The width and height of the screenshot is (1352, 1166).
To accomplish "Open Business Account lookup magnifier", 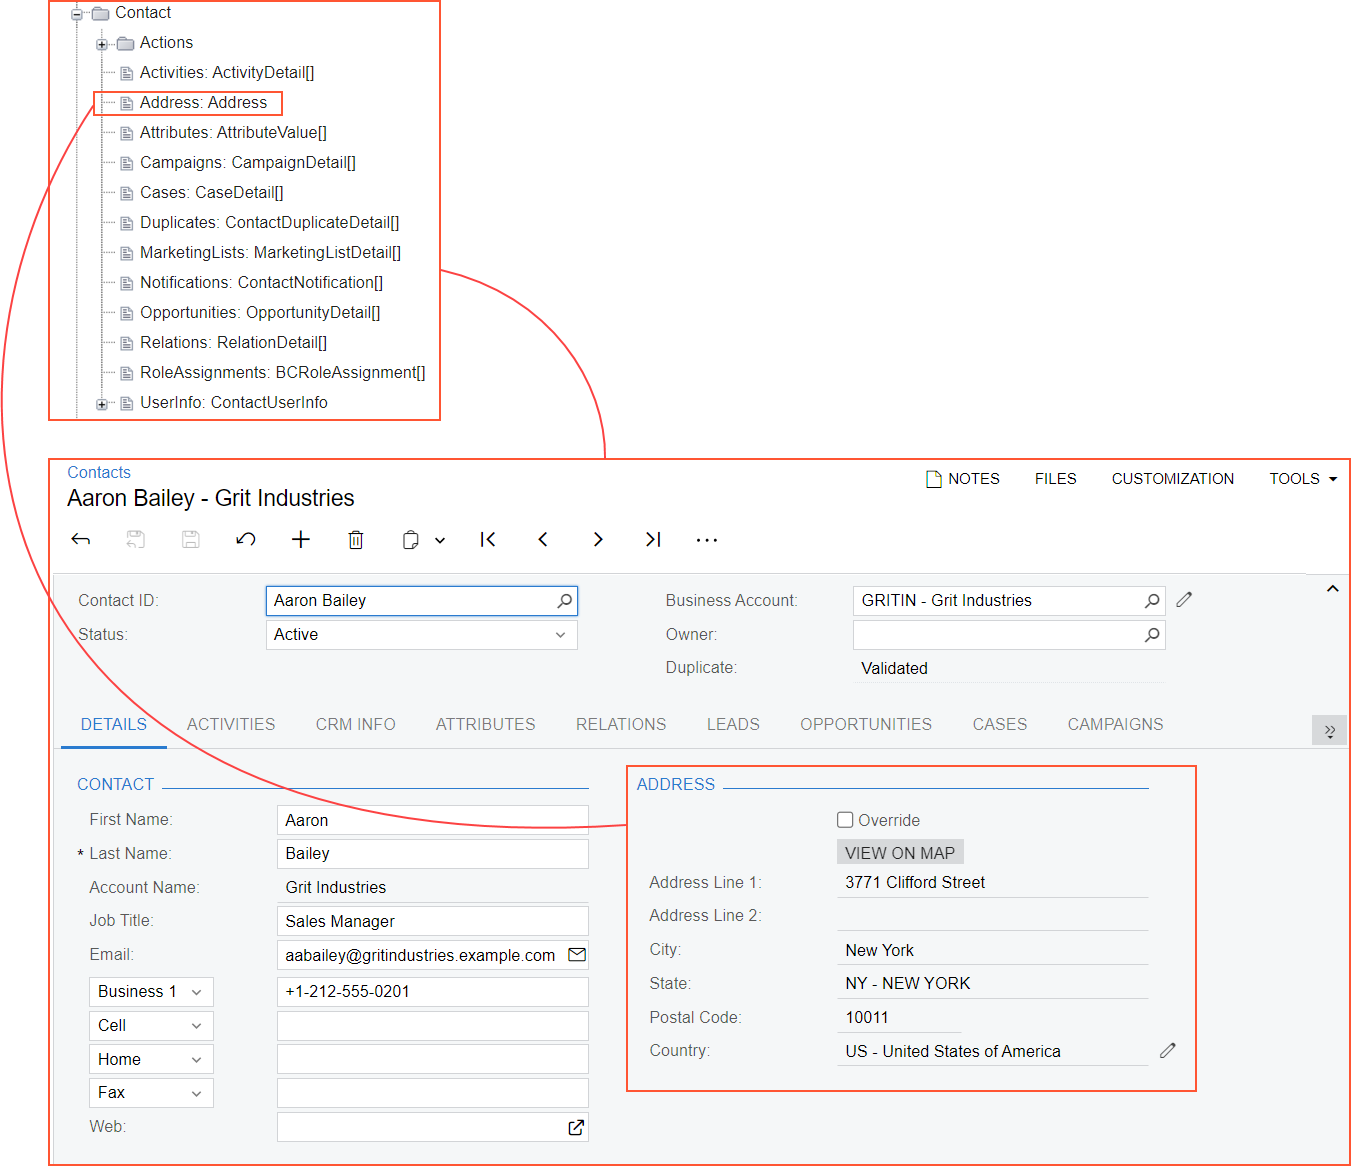I will point(1152,601).
